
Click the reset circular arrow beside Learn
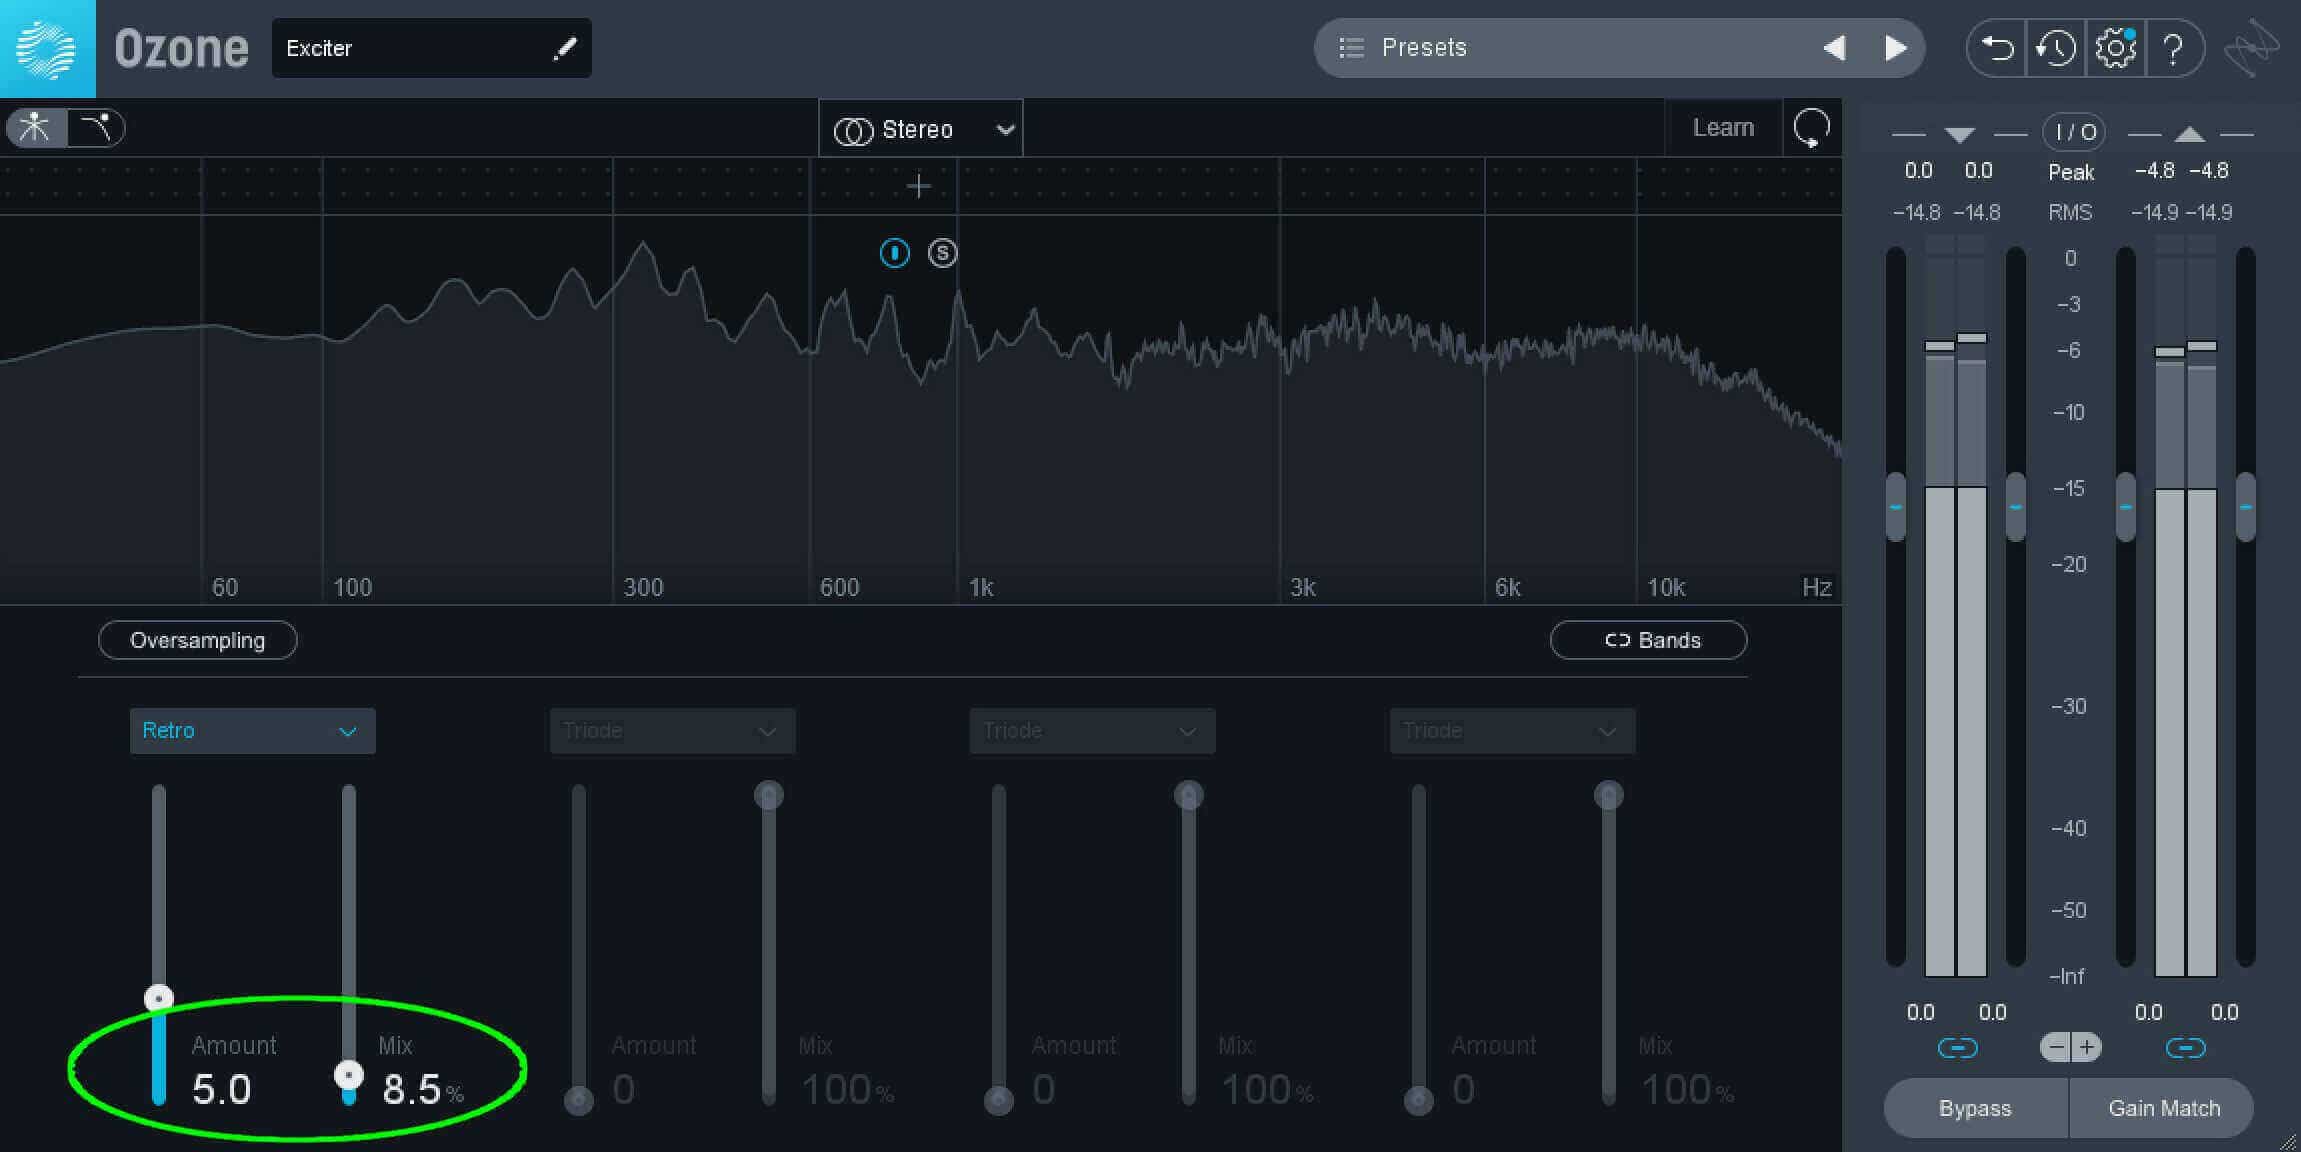1812,129
